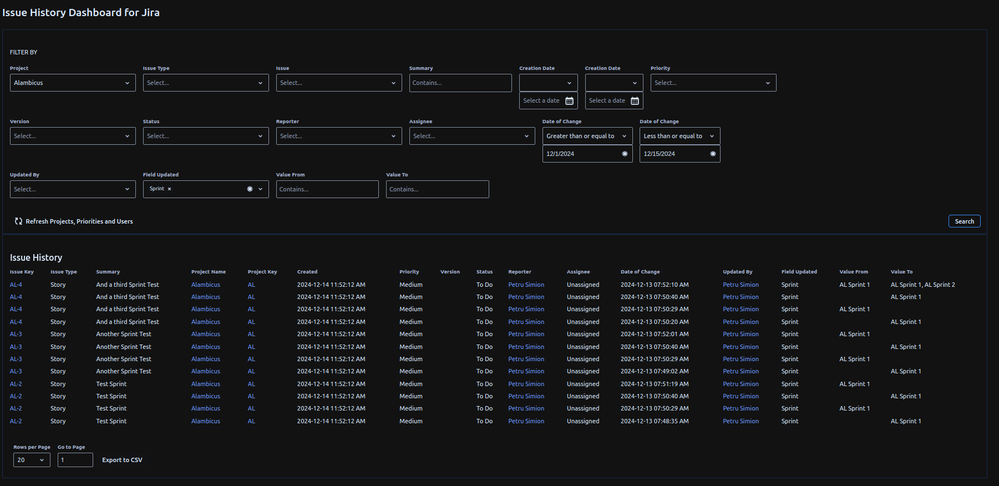Expand the Field Updated dropdown arrow
This screenshot has height=486, width=999.
261,189
